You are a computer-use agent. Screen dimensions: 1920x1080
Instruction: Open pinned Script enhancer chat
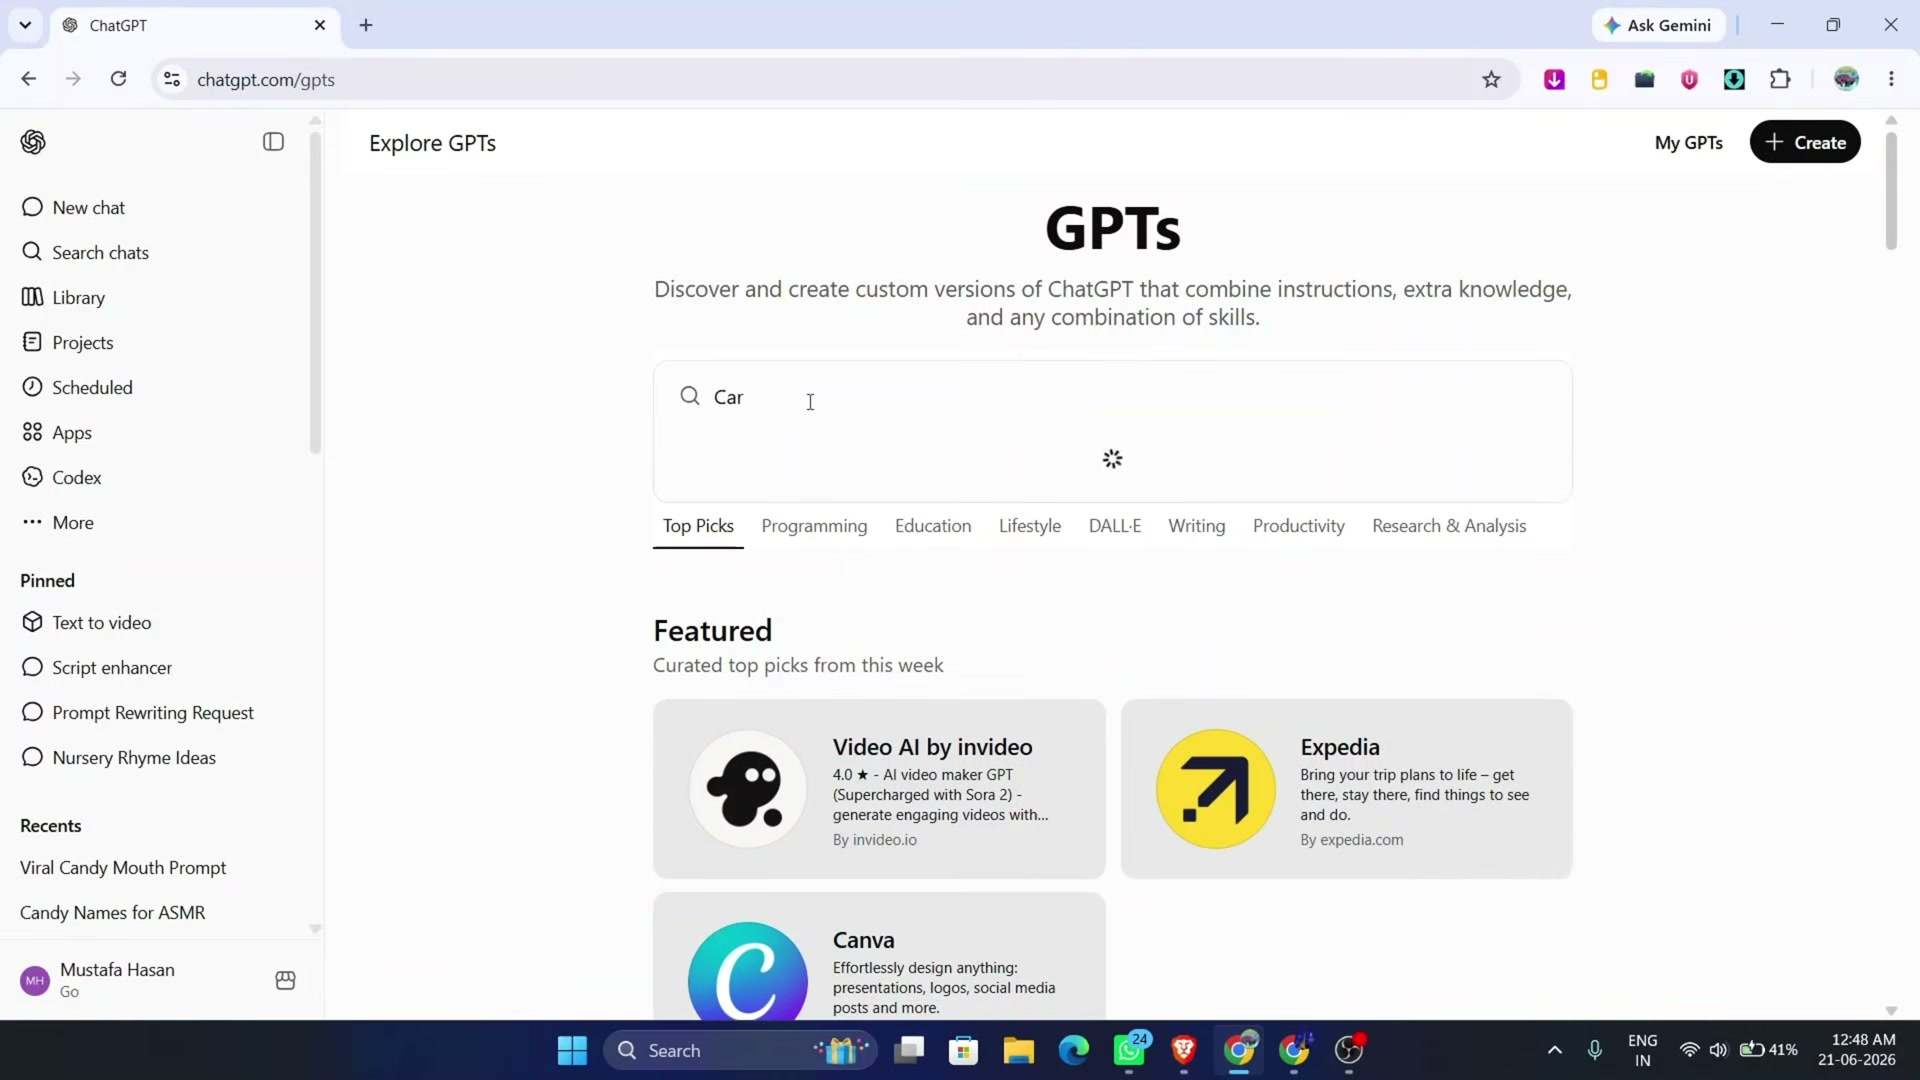(160, 667)
